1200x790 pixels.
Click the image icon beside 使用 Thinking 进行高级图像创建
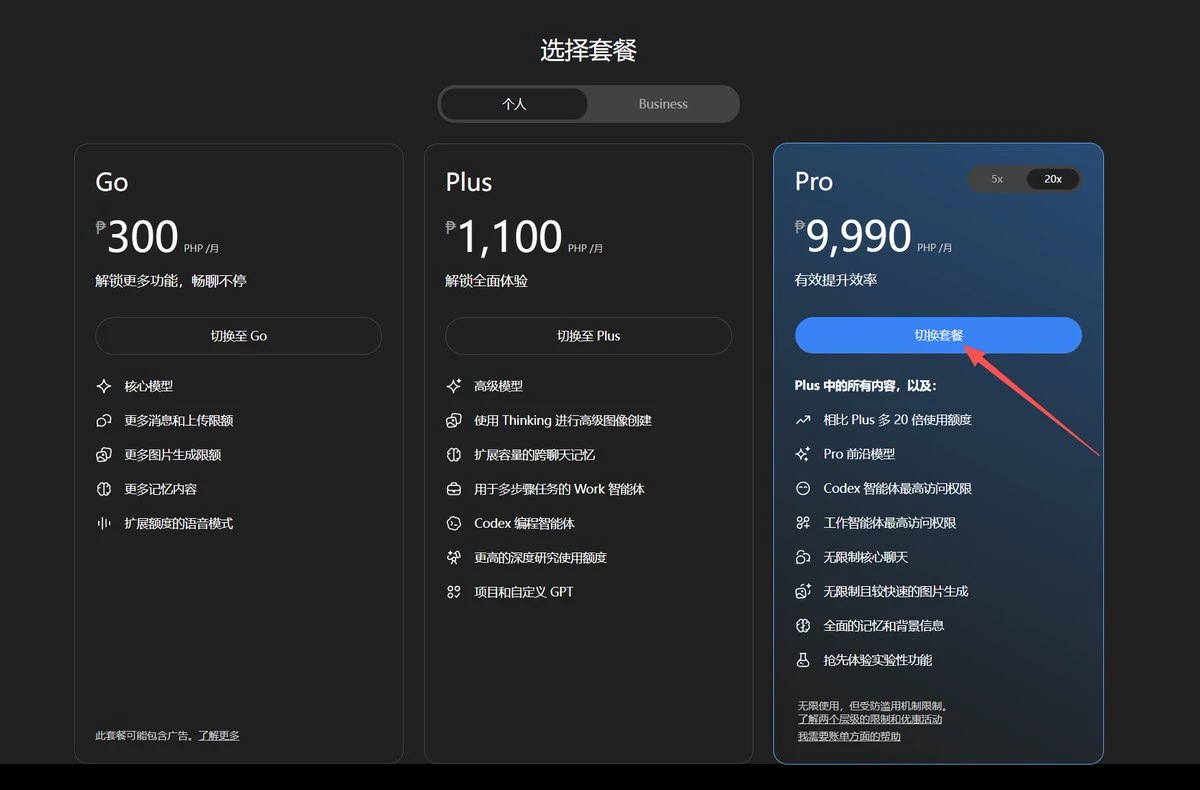pos(453,421)
